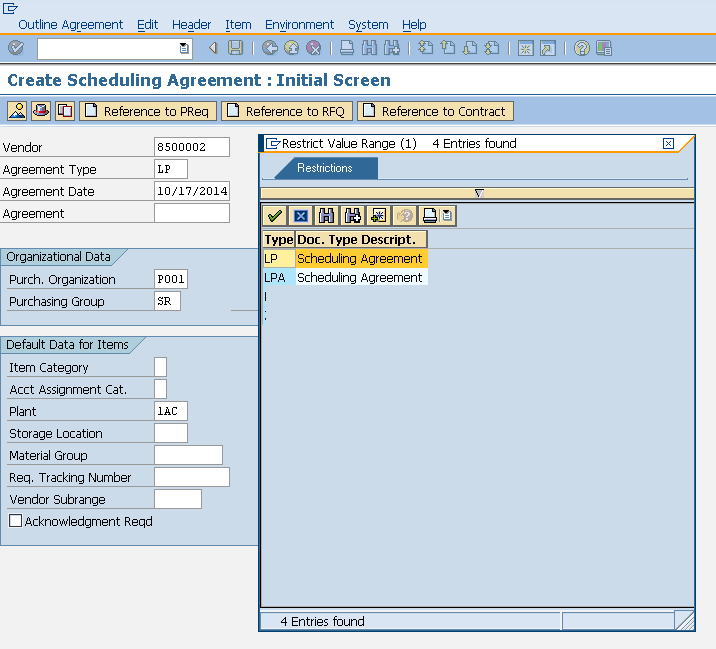Open the Environment menu
Image resolution: width=716 pixels, height=649 pixels.
300,25
